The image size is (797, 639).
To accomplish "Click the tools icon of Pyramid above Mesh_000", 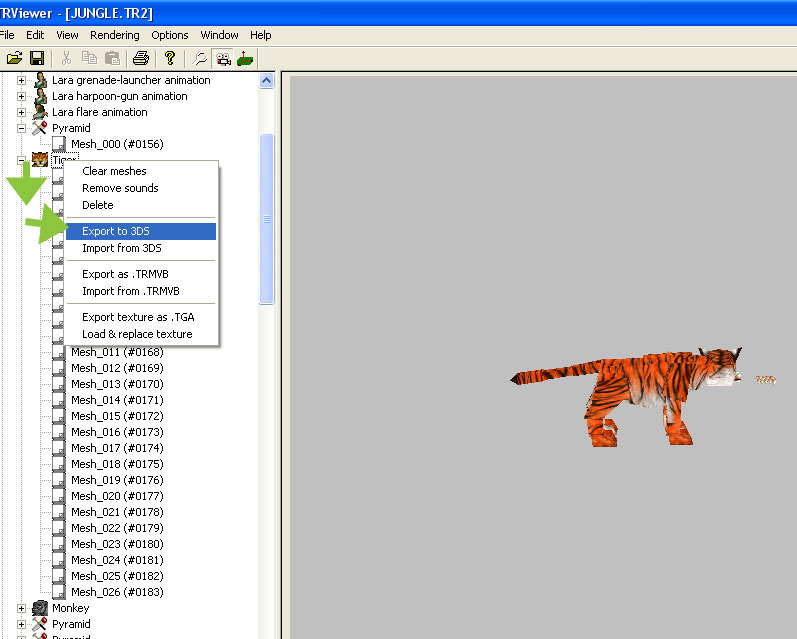I will click(40, 128).
